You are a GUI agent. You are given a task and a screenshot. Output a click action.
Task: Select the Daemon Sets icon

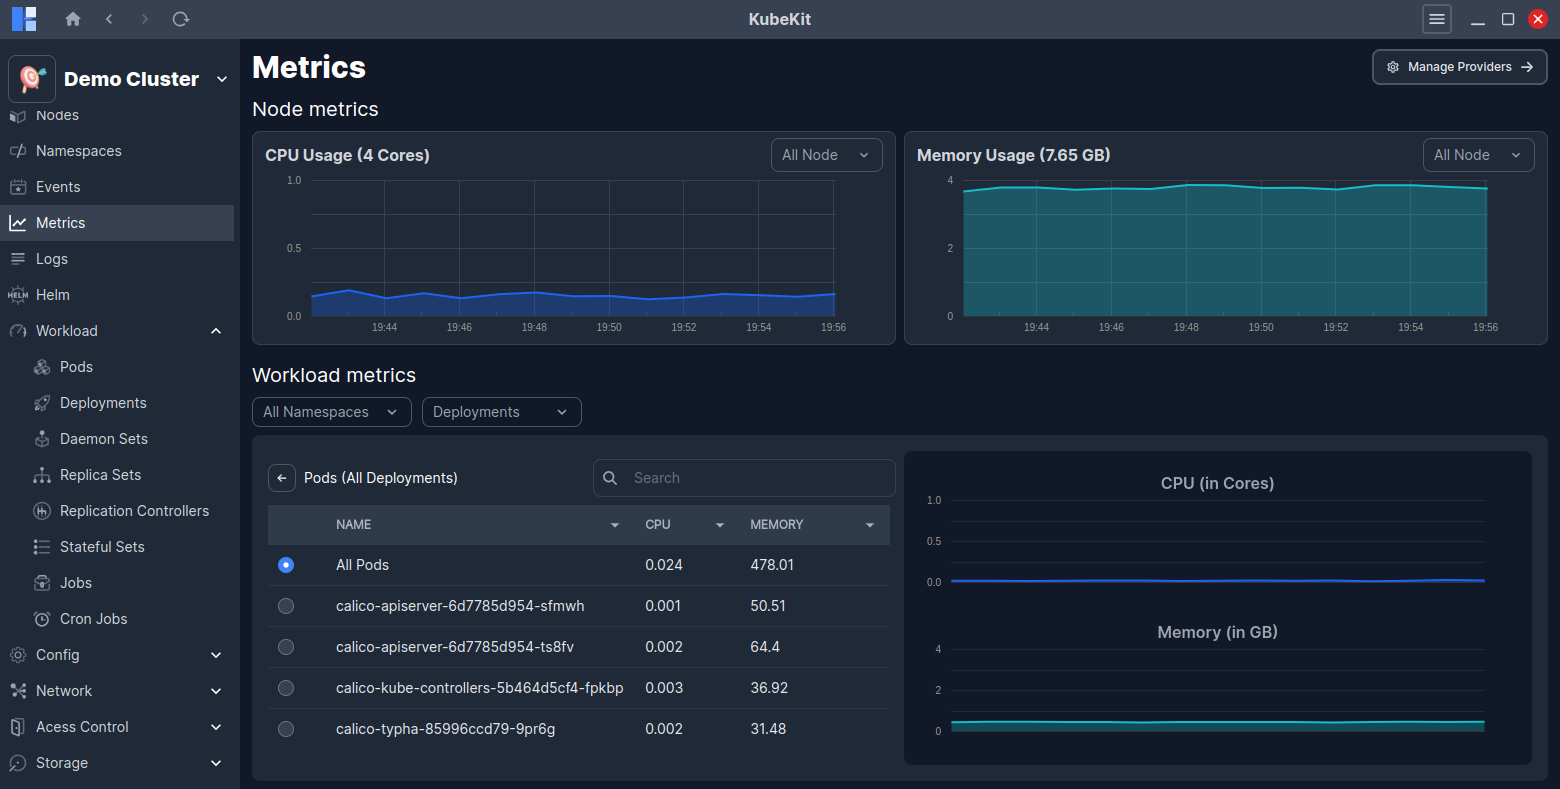click(x=42, y=438)
